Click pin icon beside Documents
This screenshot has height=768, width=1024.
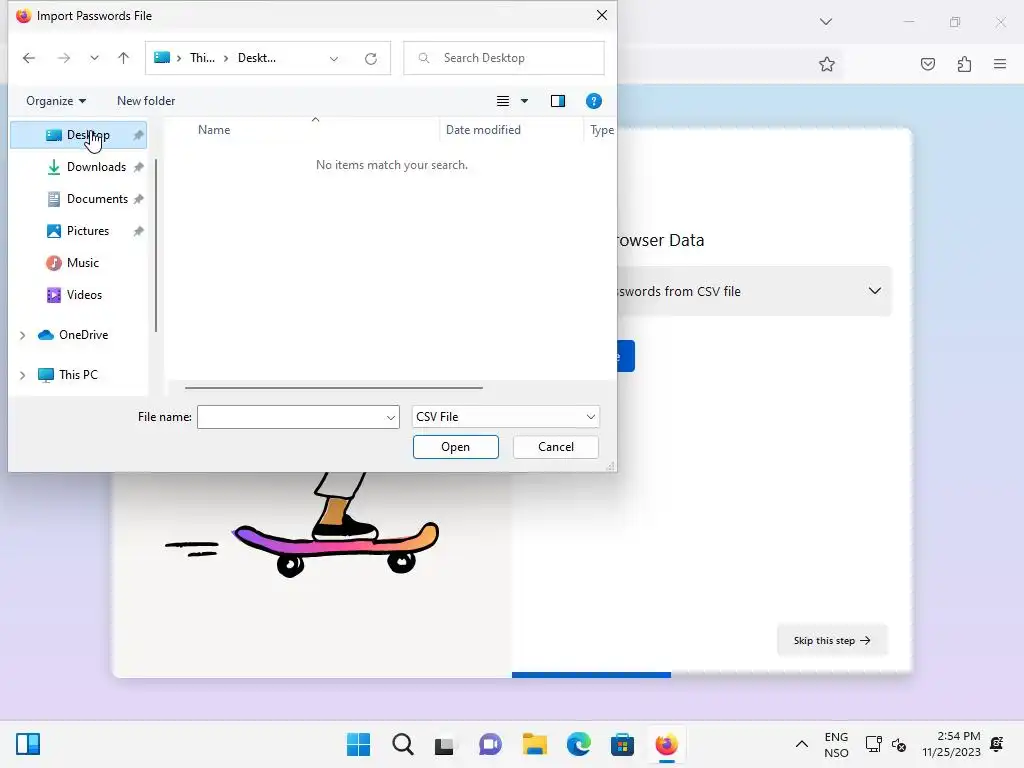(x=138, y=199)
